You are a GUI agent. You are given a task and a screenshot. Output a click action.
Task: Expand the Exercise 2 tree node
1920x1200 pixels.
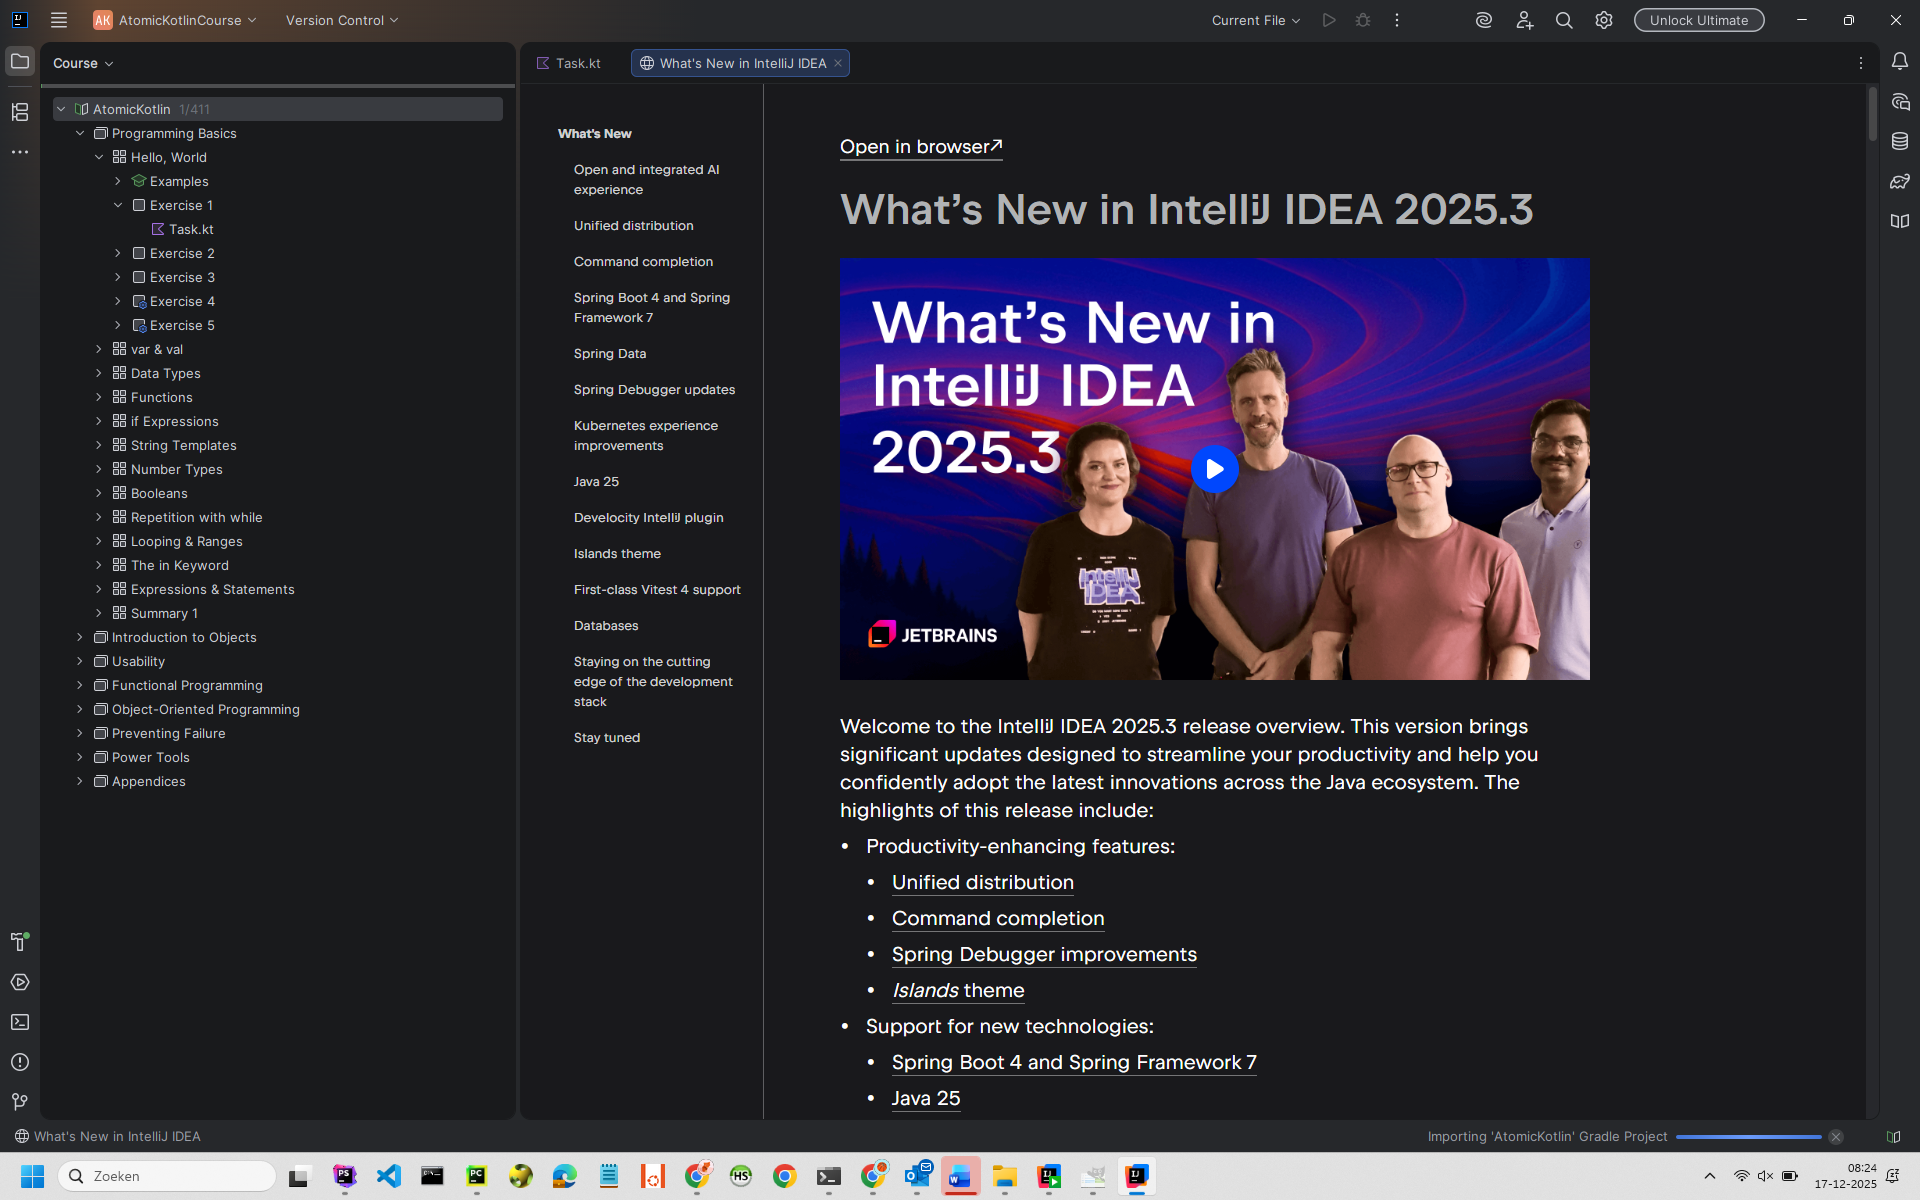[118, 253]
